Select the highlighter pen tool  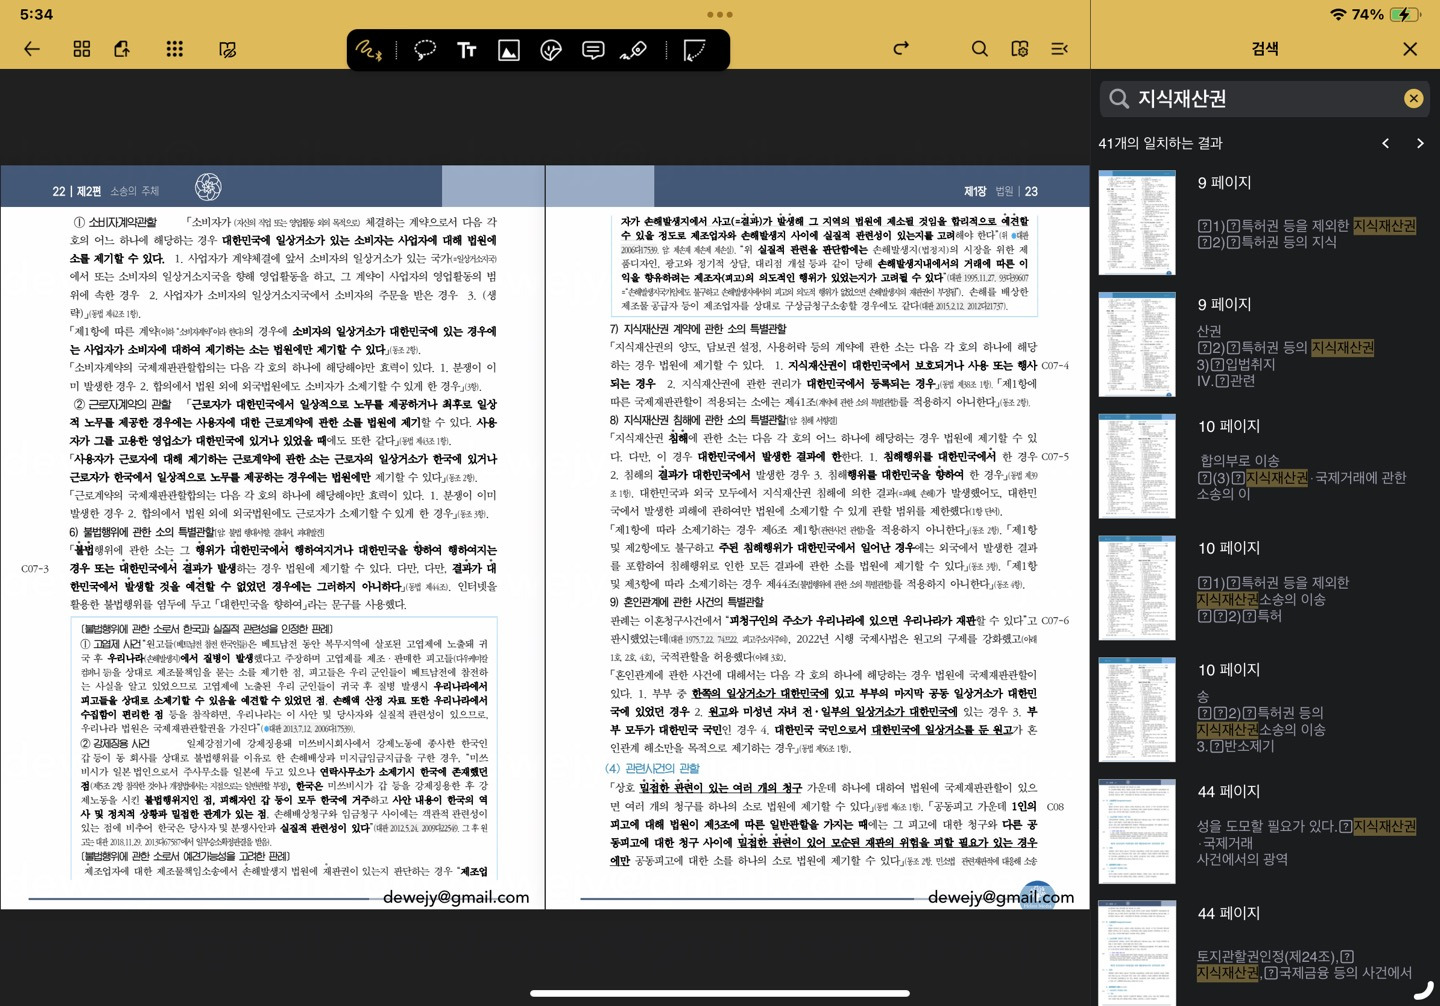[x=634, y=50]
